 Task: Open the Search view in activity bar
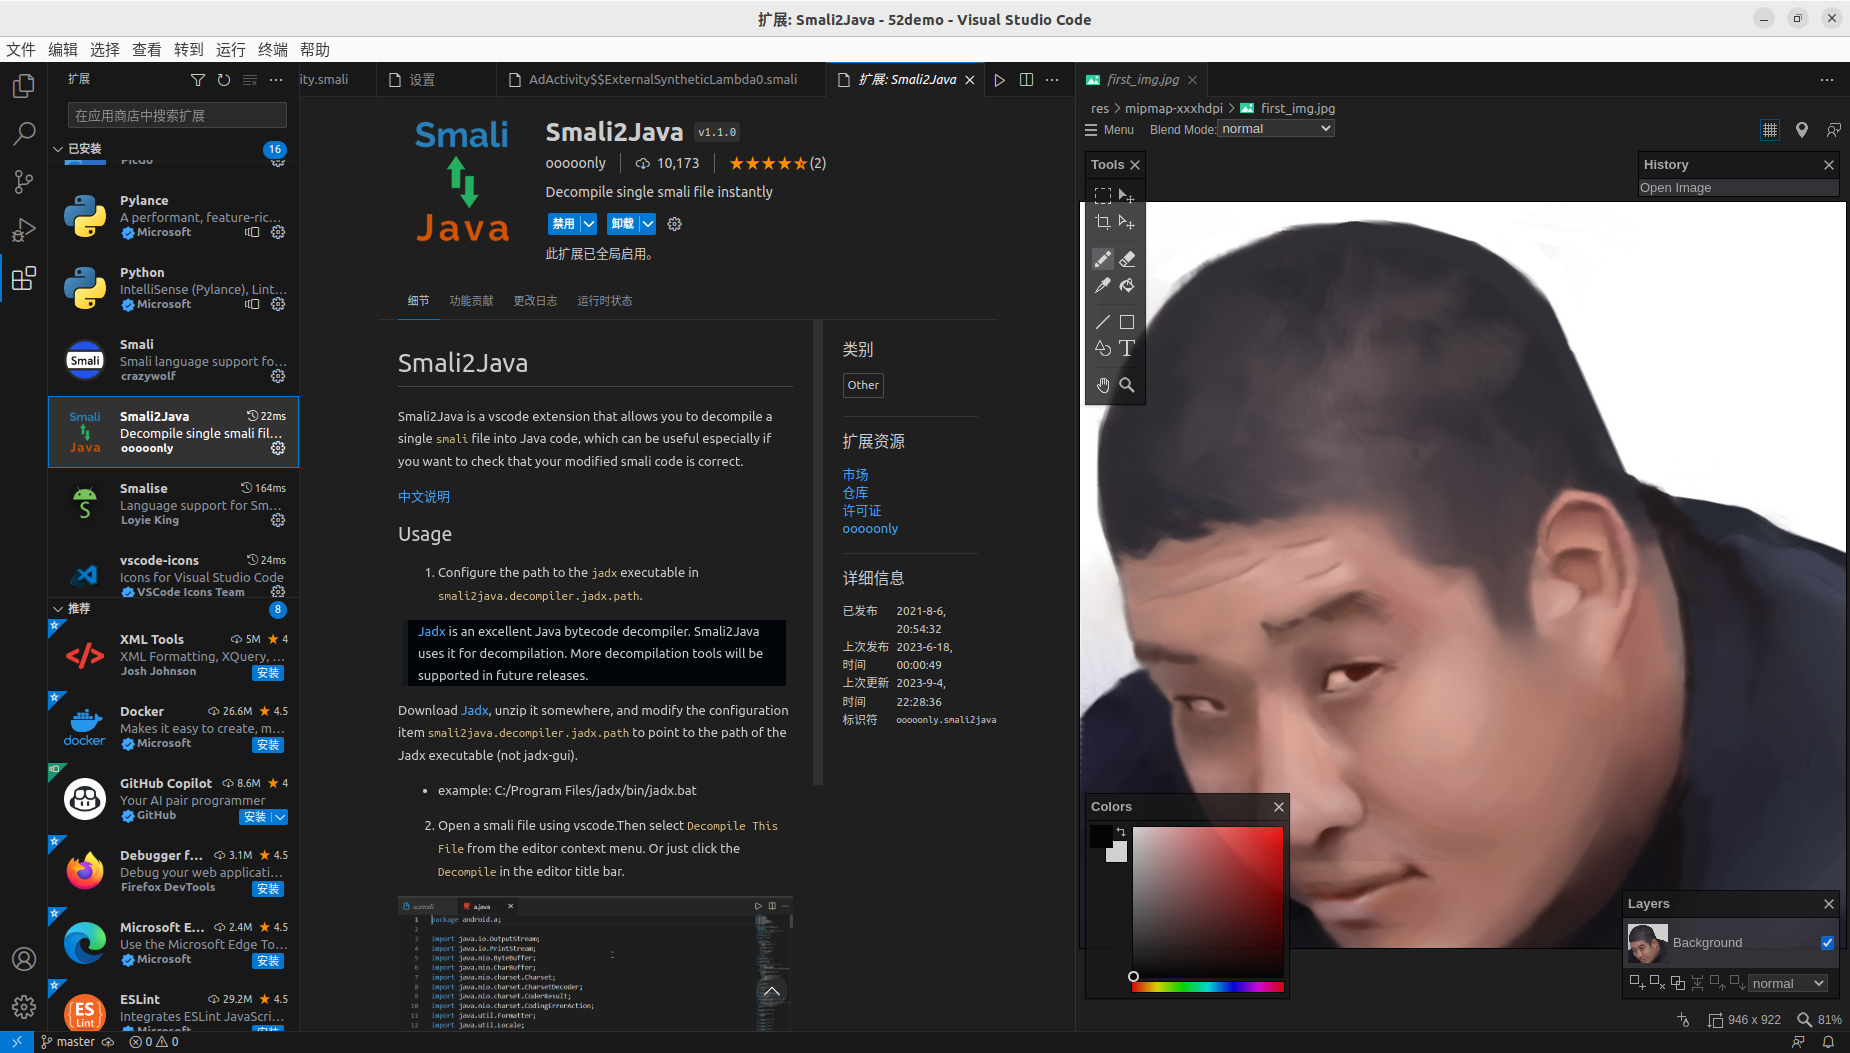(x=24, y=134)
